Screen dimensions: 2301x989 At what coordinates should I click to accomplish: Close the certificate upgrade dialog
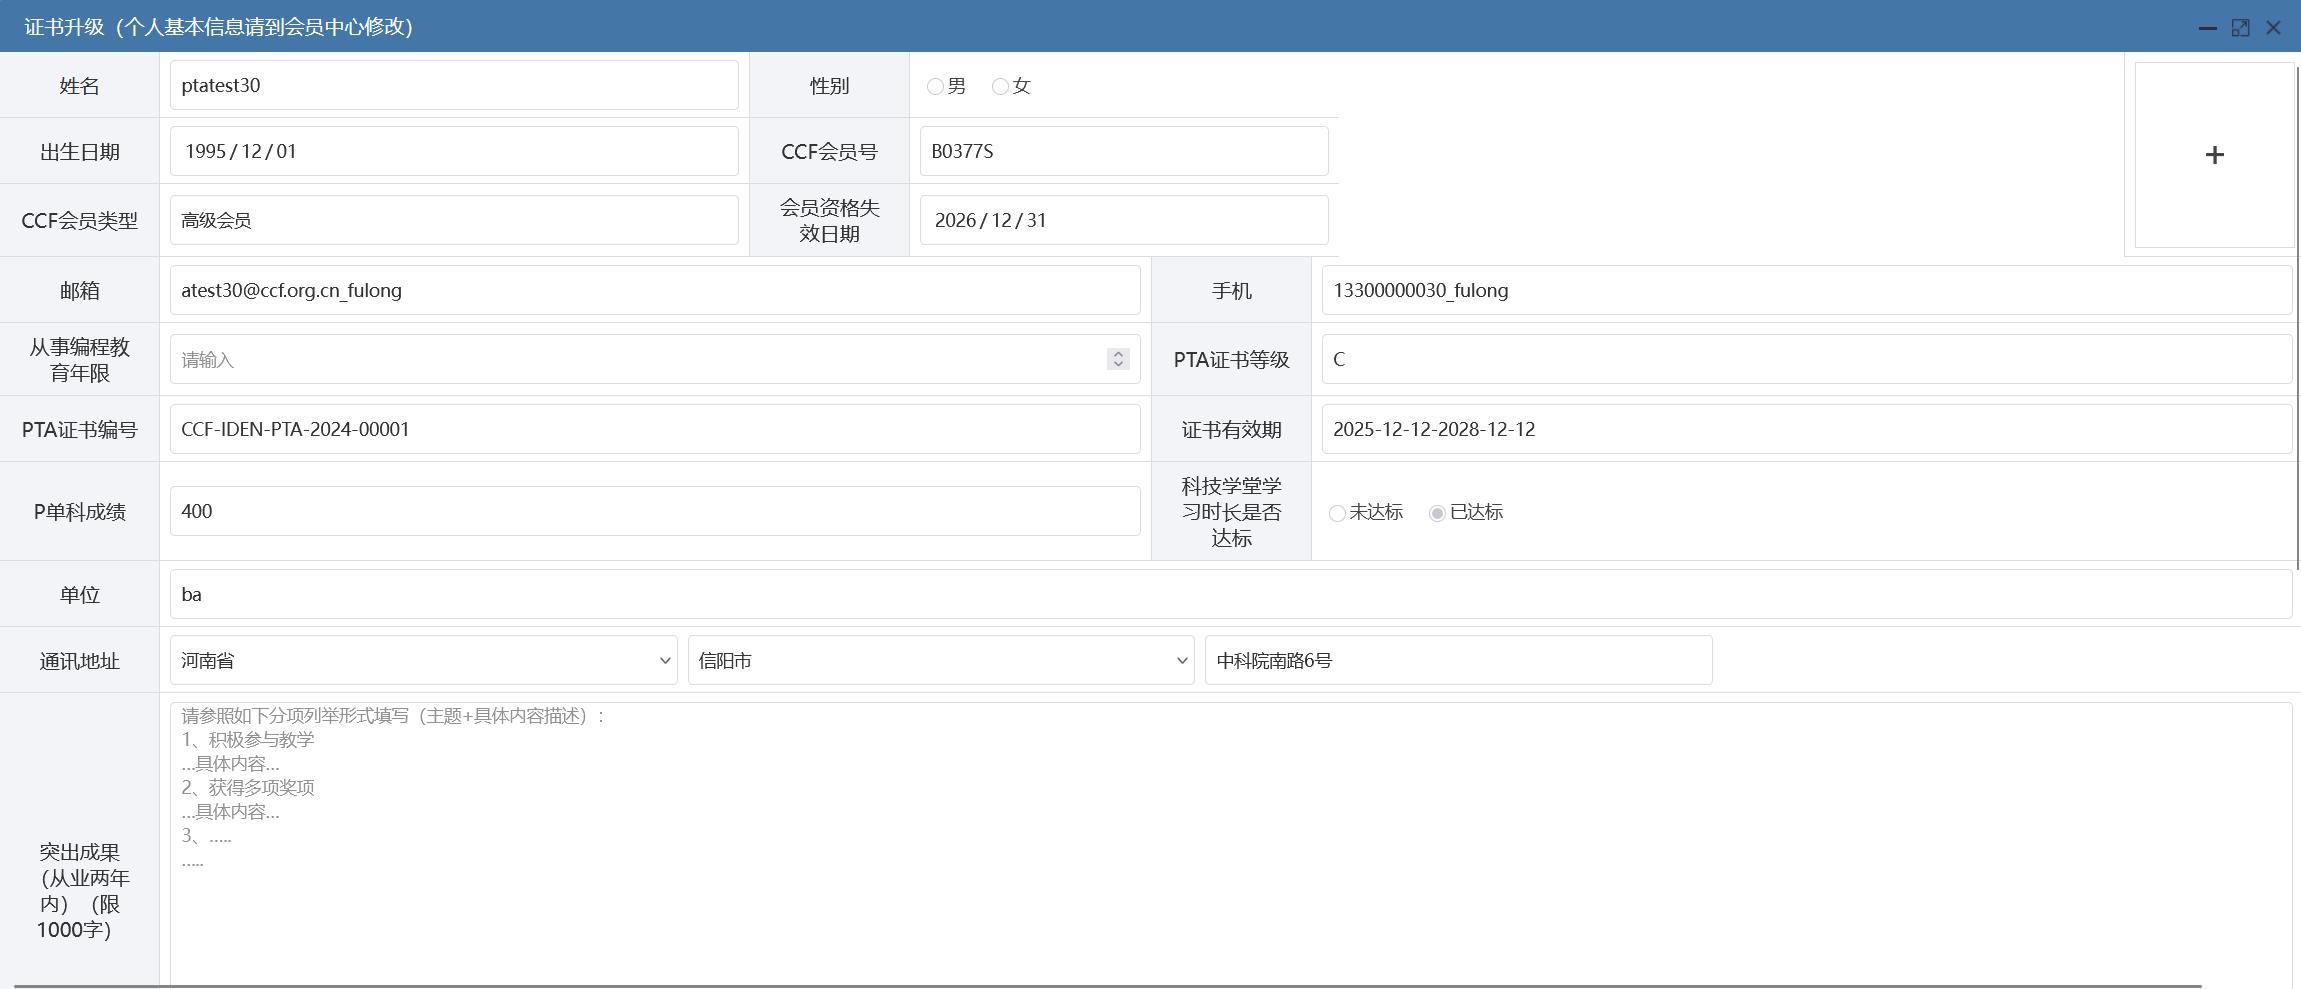(2273, 28)
